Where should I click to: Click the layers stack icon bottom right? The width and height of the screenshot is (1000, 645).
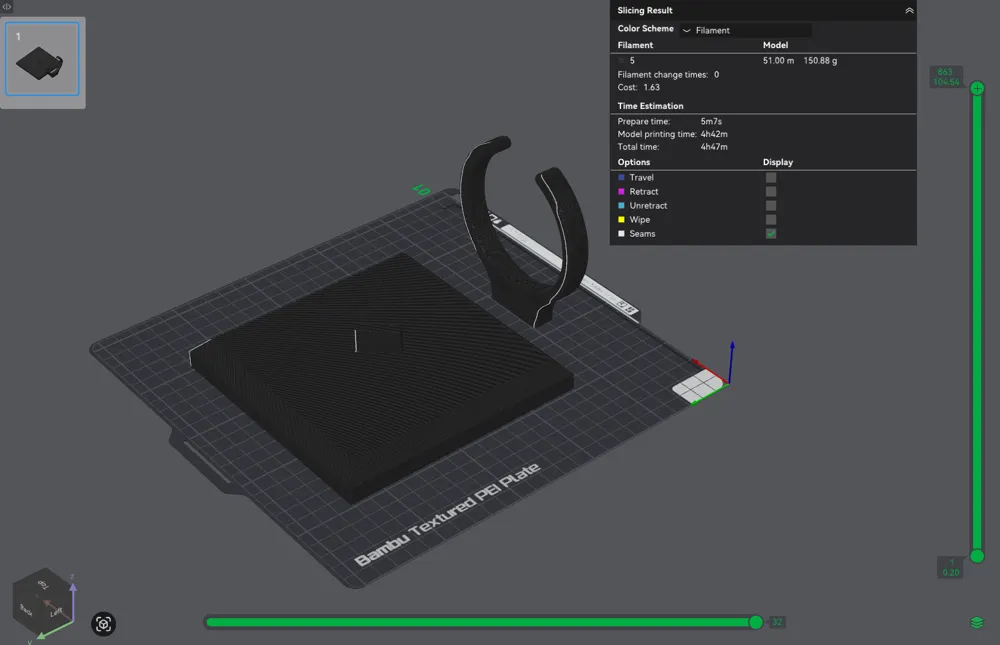(976, 622)
